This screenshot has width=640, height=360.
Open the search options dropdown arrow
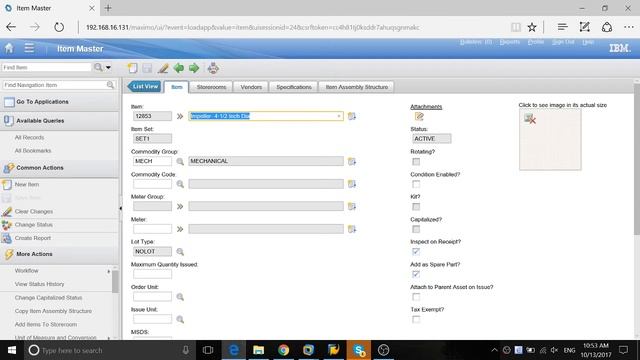point(108,67)
